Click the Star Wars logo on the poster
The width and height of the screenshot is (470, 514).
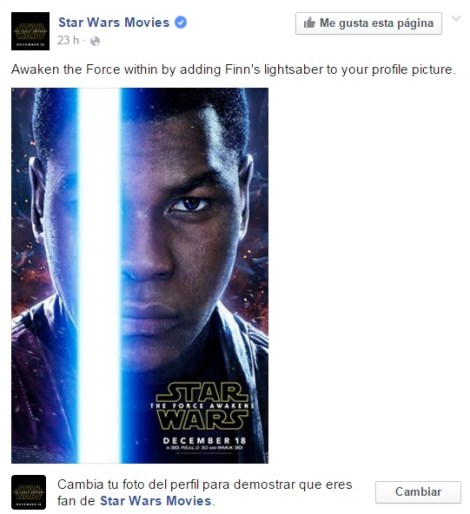(203, 406)
